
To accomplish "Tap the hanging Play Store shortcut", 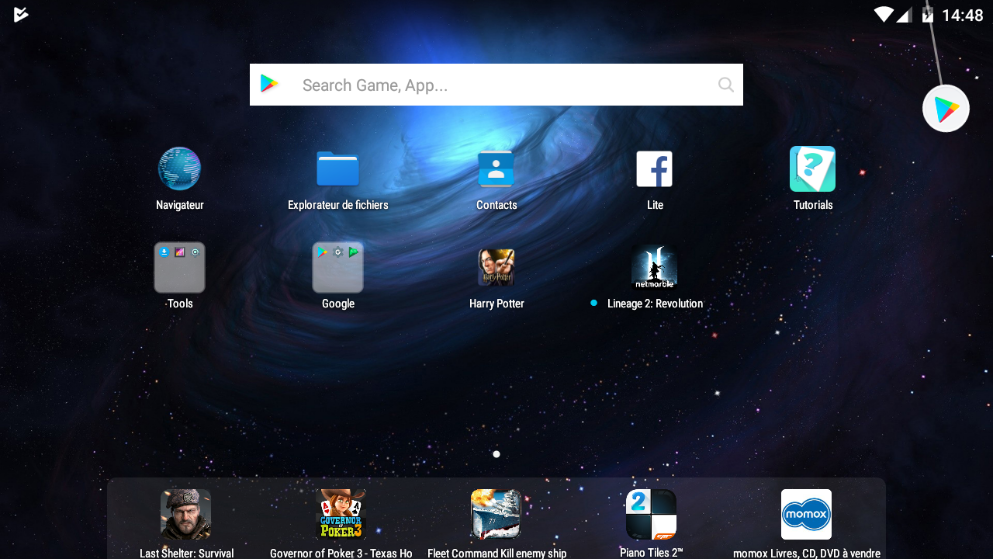I will coord(945,109).
